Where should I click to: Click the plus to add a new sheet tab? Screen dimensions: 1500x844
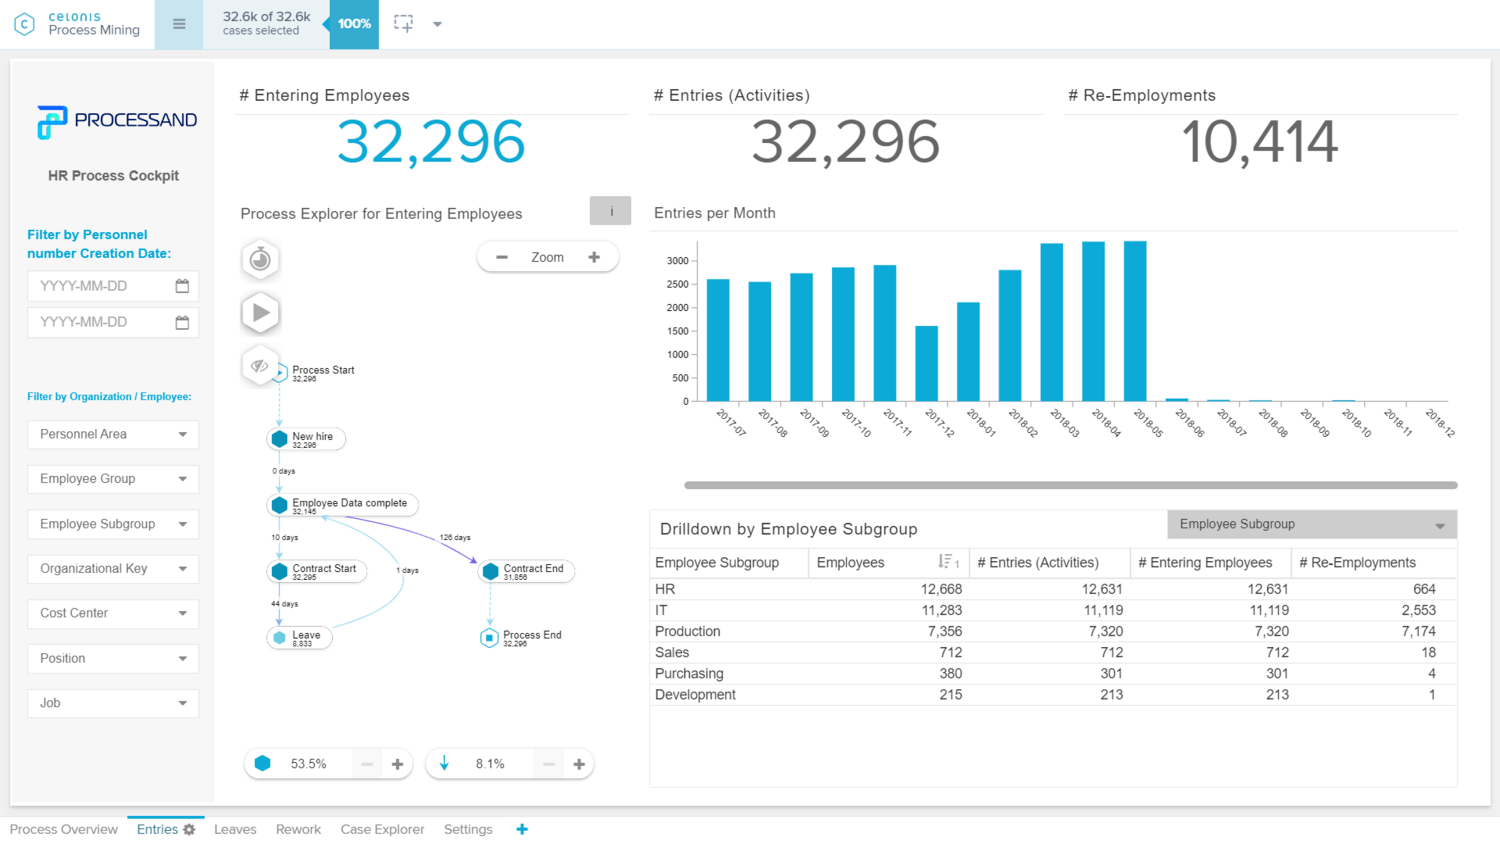[521, 829]
